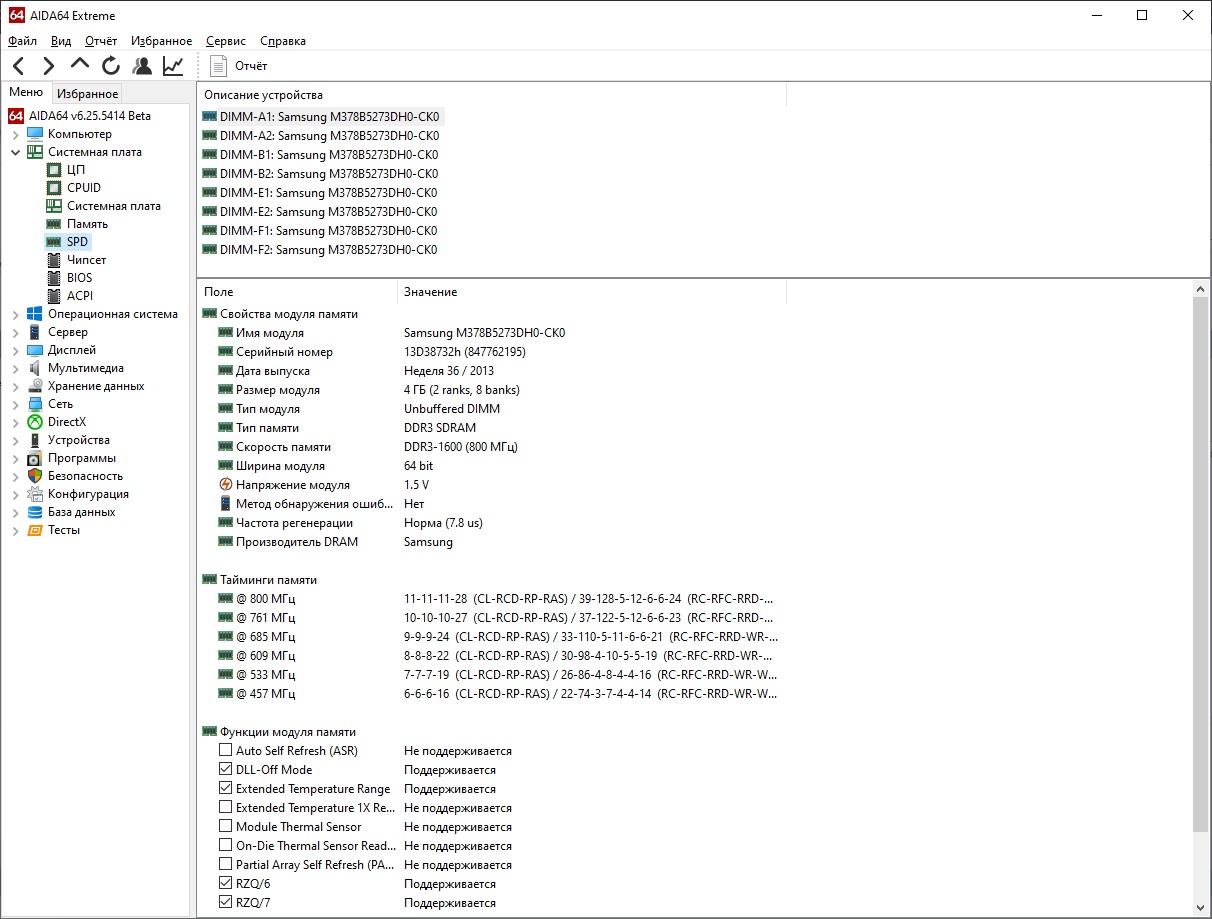Viewport: 1212px width, 919px height.
Task: Expand the Сеть tree node
Action: pos(15,404)
